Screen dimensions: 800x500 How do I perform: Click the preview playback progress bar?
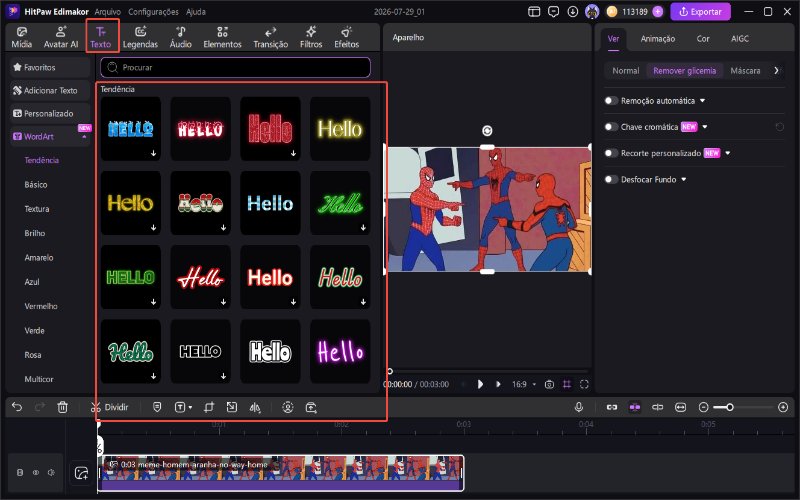pos(489,371)
